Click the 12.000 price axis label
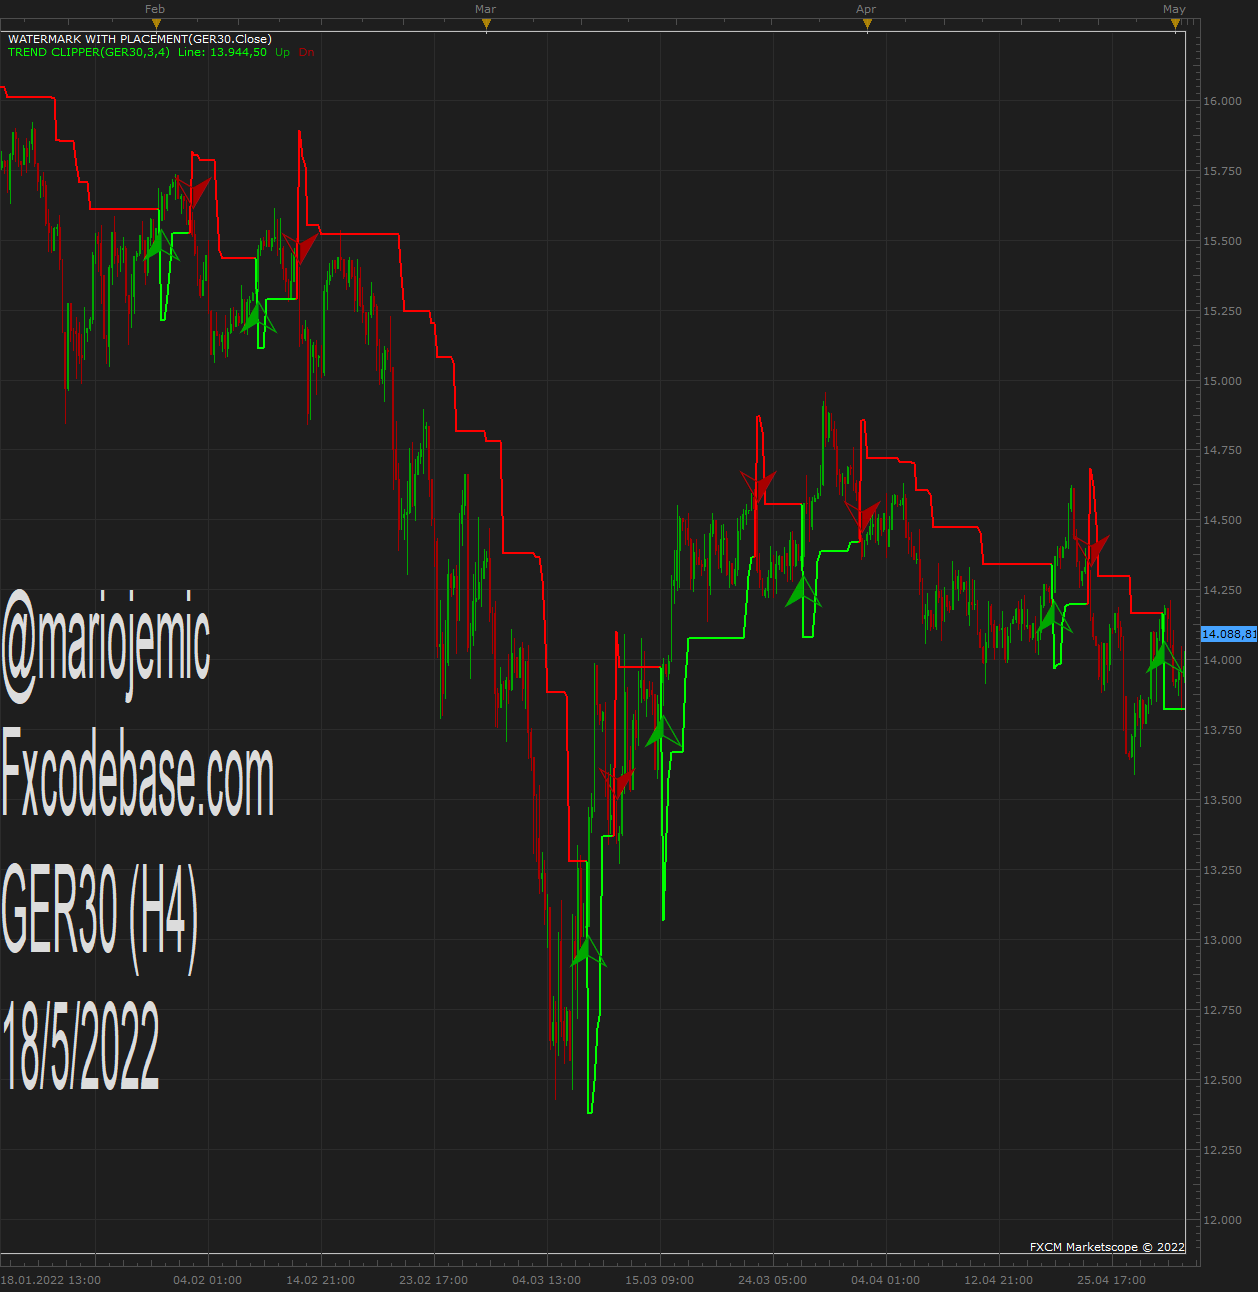 (1222, 1220)
